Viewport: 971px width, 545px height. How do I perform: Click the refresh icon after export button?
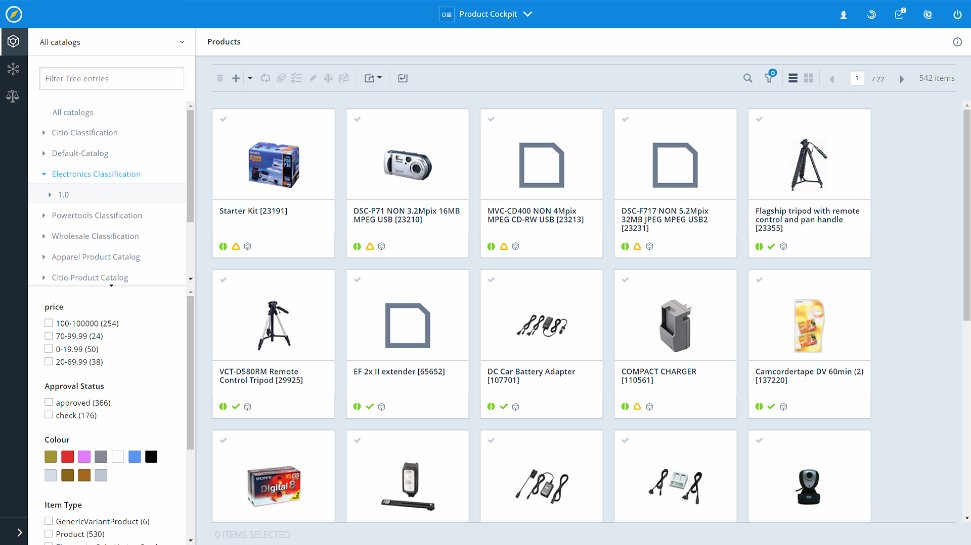(403, 78)
